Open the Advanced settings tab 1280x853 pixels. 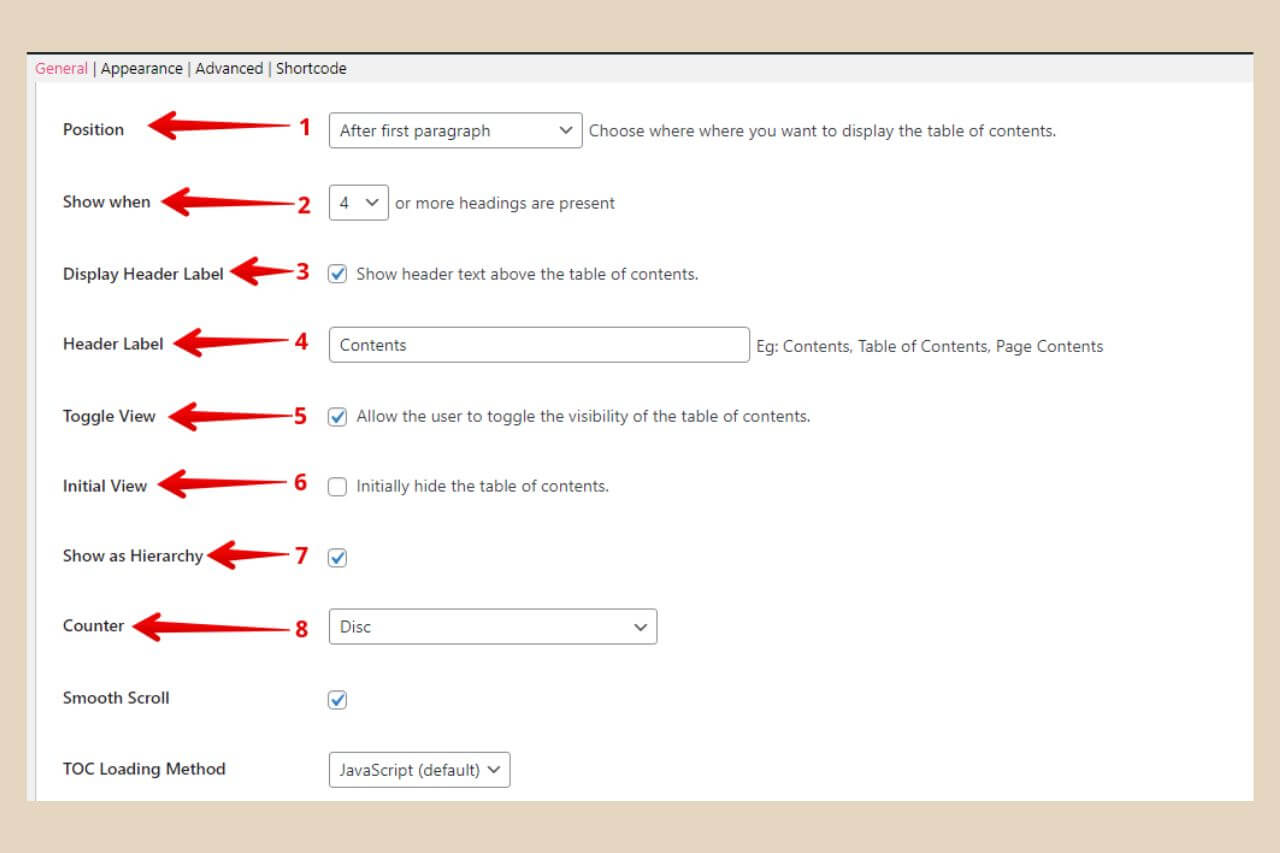[229, 68]
